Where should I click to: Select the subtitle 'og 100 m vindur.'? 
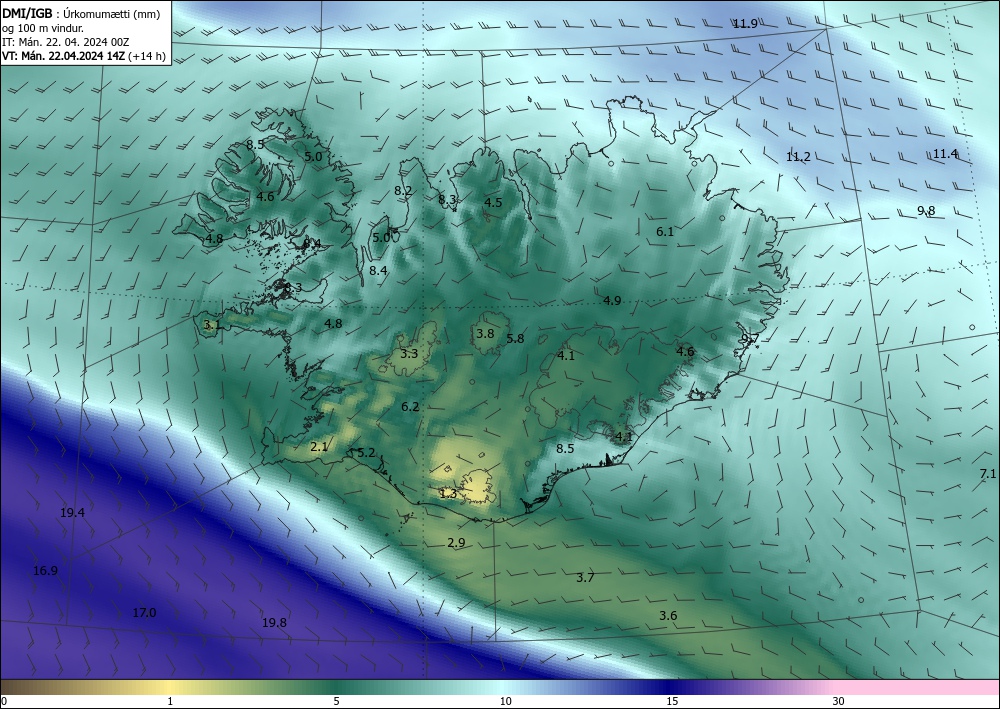(43, 28)
